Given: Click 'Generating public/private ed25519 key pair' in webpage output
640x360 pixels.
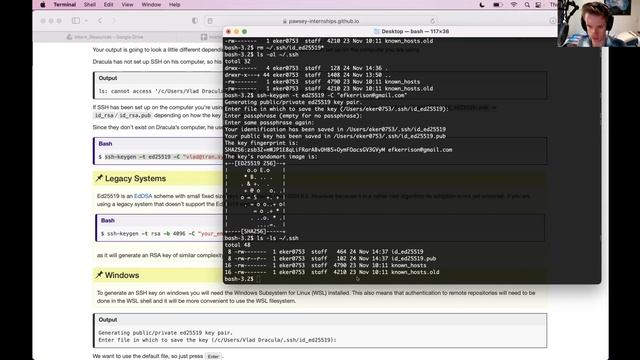Looking at the screenshot, I should [x=165, y=333].
